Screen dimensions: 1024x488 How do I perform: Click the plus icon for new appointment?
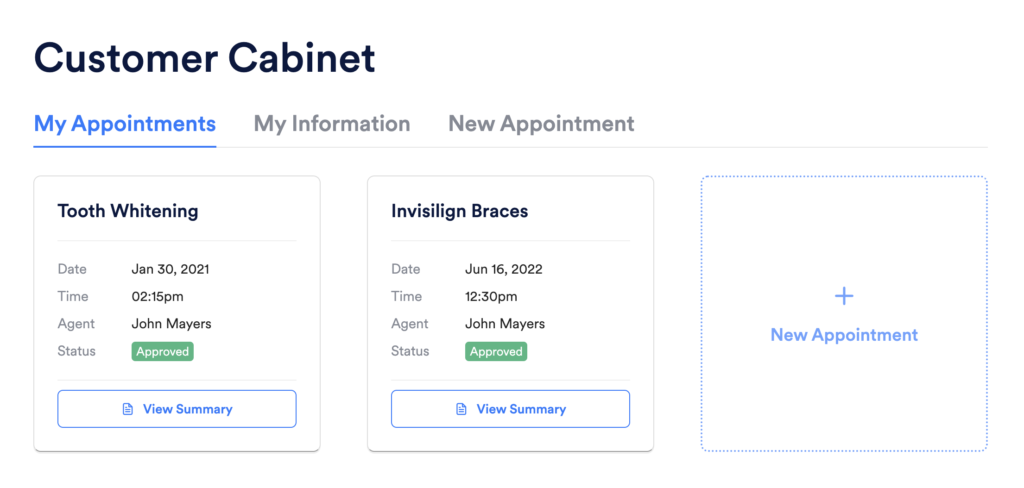[844, 296]
